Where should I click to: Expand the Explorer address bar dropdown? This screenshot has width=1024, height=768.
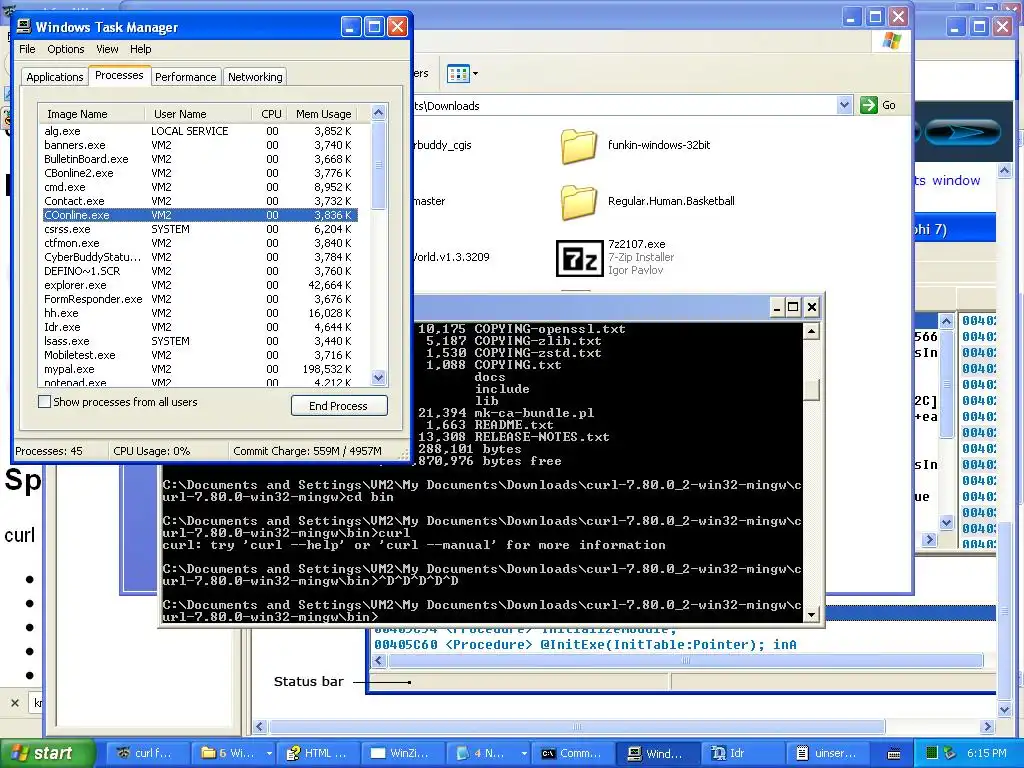pyautogui.click(x=844, y=105)
